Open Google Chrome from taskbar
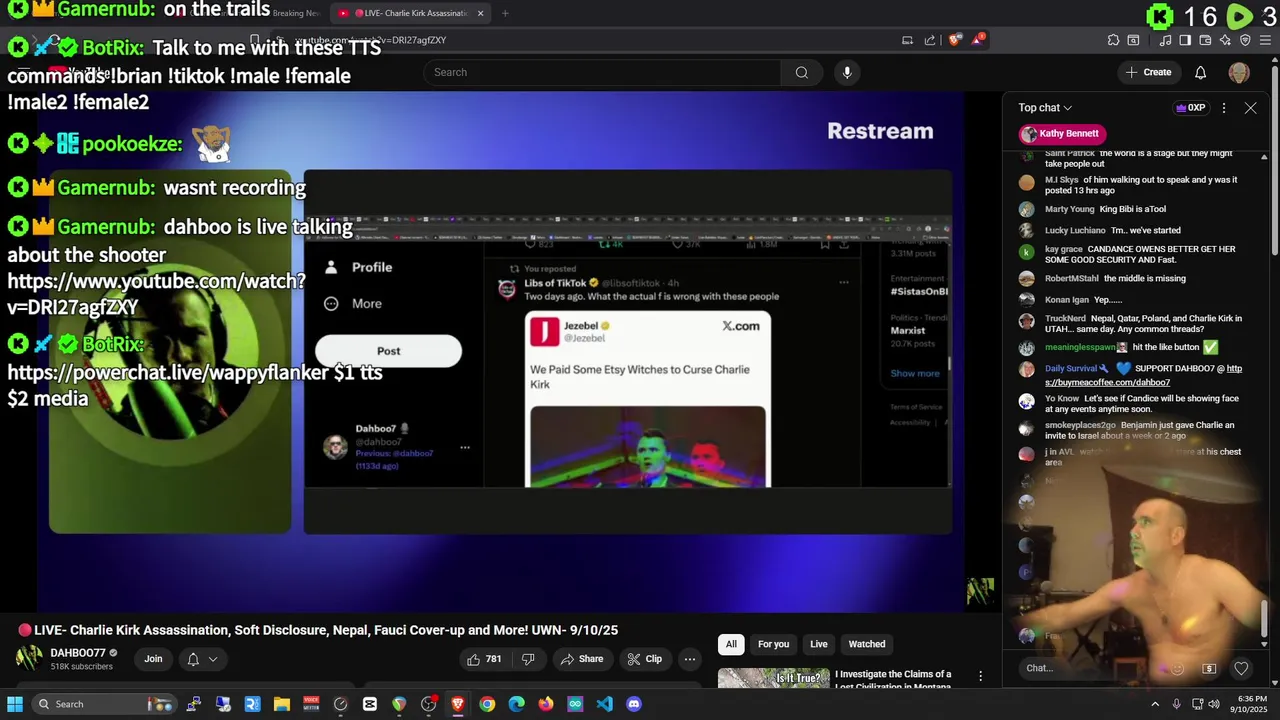1280x720 pixels. point(487,704)
